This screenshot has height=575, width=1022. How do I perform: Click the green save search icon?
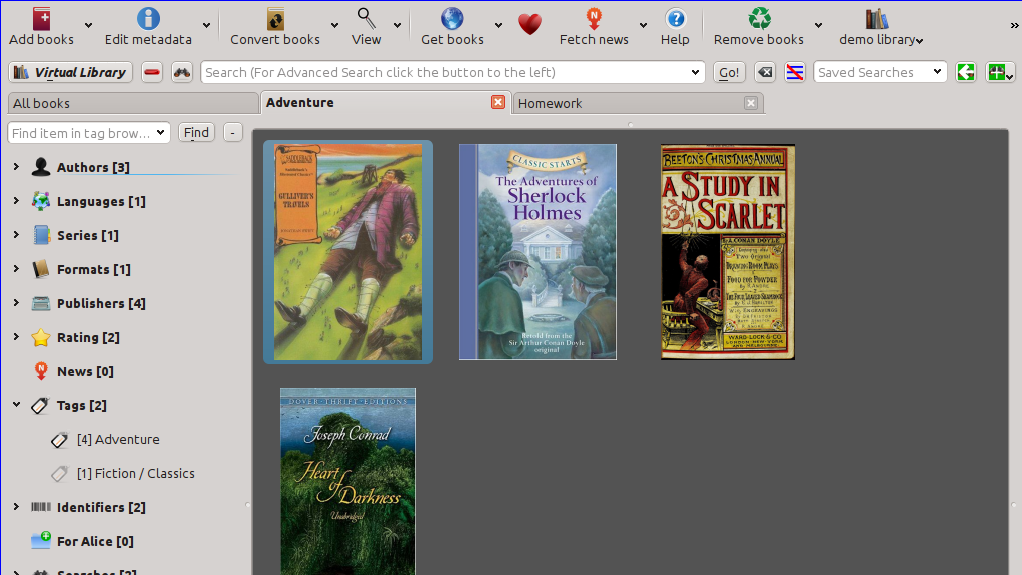click(1000, 72)
